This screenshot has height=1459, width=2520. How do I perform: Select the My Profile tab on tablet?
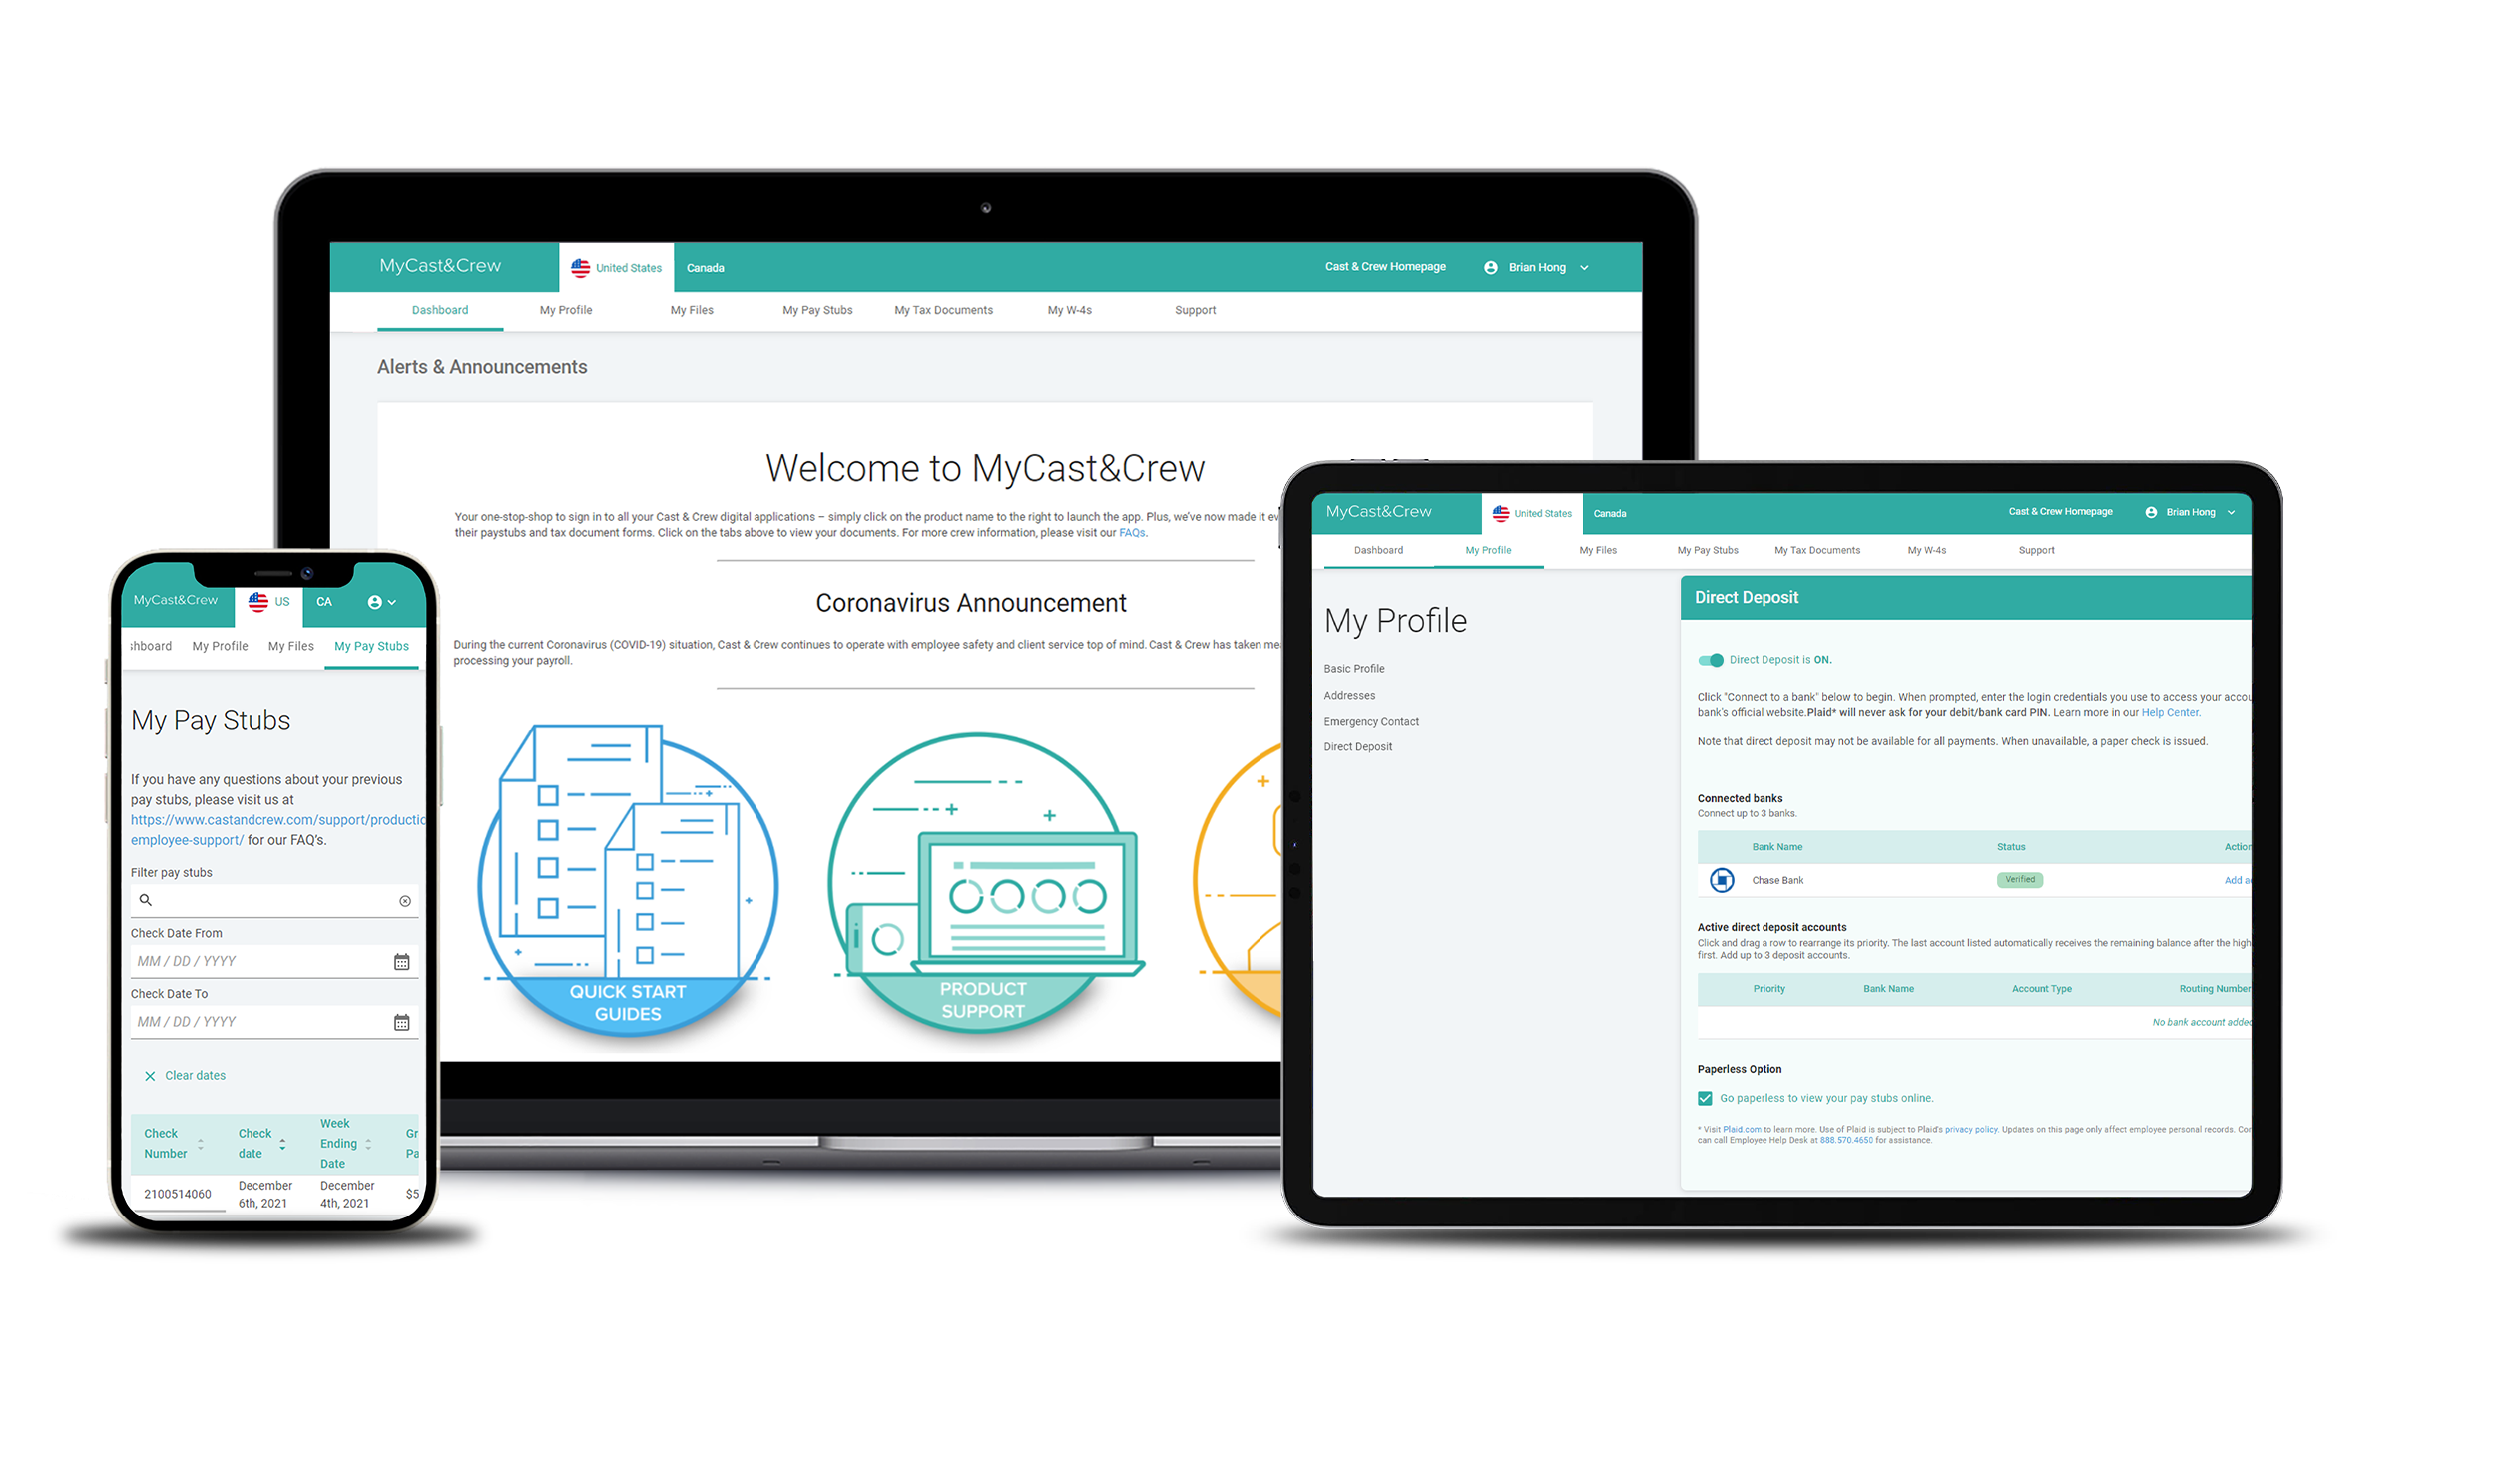click(x=1483, y=551)
